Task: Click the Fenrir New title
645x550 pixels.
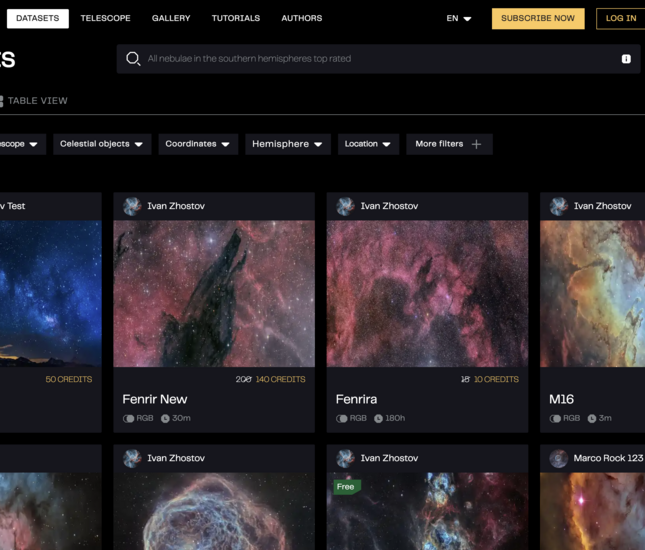Action: [x=155, y=399]
